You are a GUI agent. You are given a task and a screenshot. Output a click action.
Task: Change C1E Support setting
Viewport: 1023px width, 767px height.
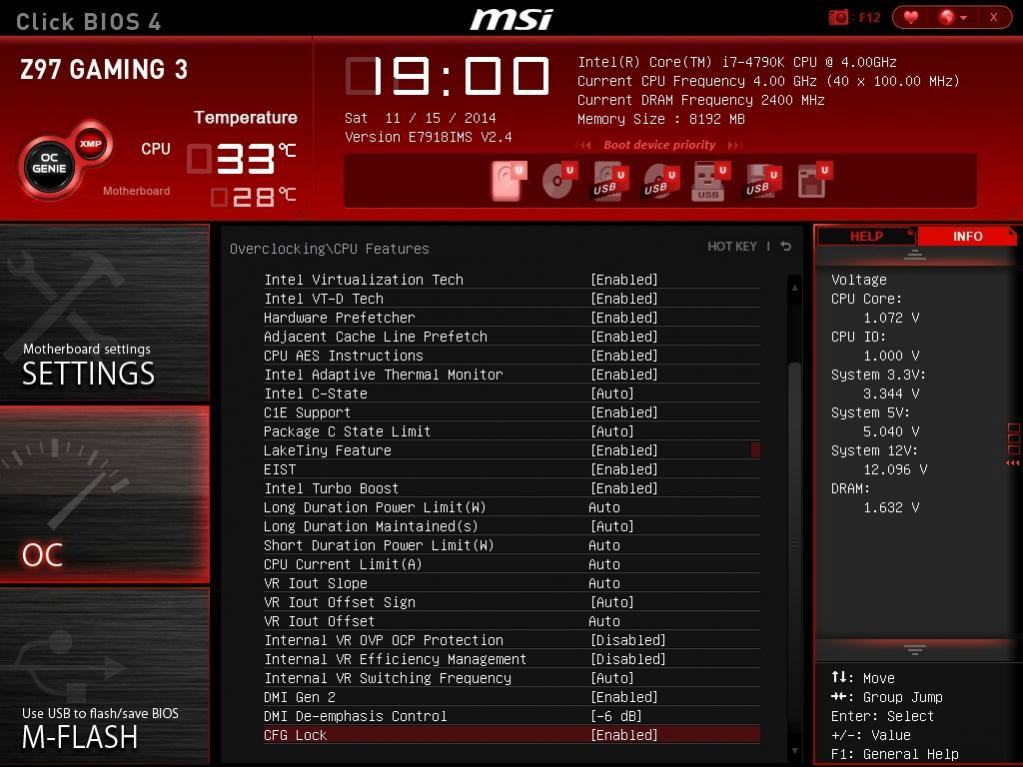point(624,412)
